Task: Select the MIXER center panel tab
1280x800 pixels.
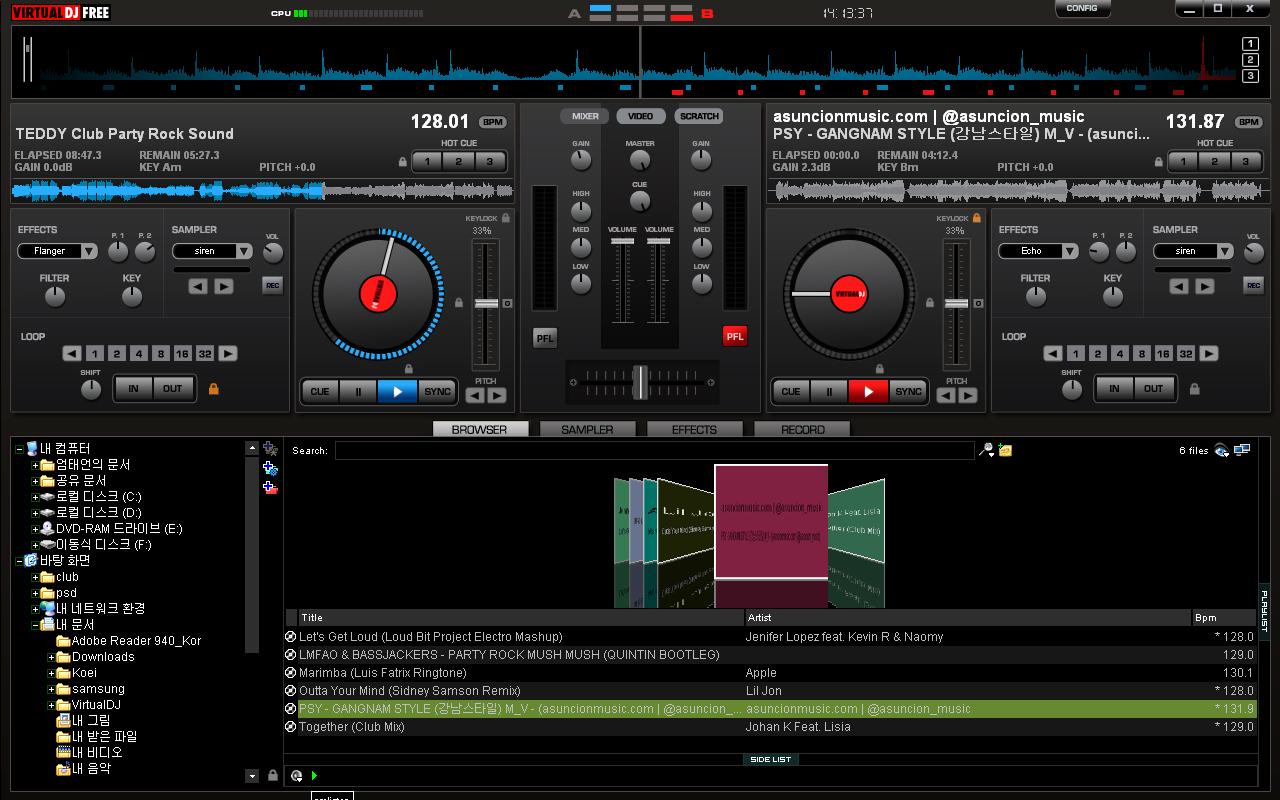Action: pyautogui.click(x=585, y=116)
